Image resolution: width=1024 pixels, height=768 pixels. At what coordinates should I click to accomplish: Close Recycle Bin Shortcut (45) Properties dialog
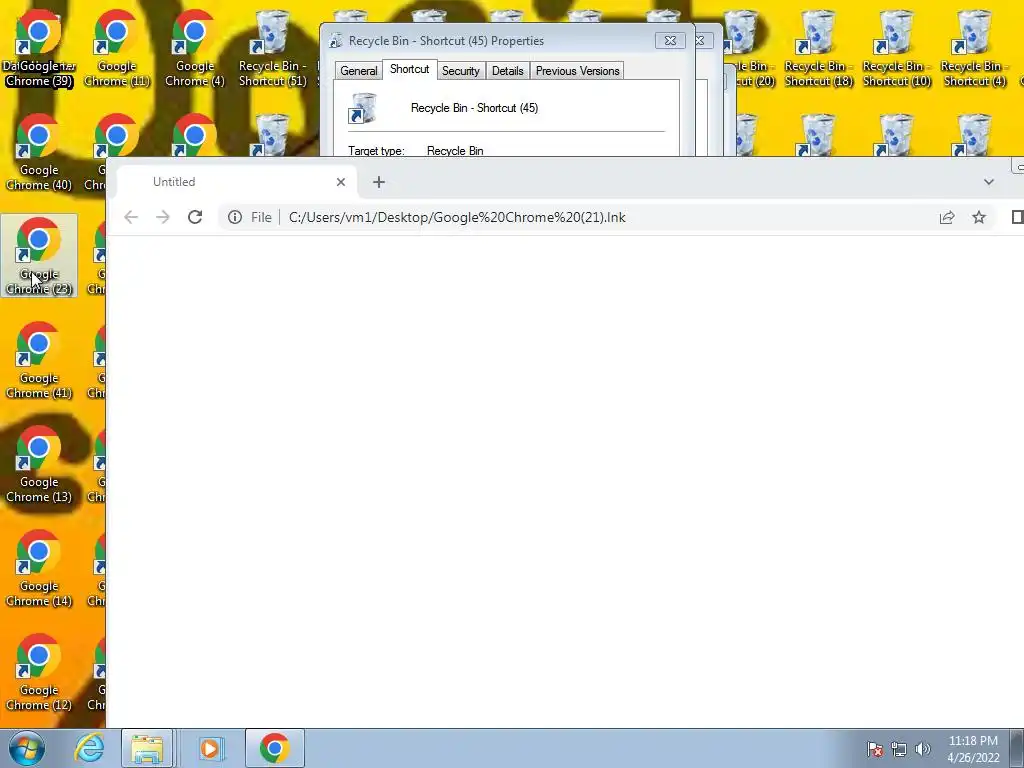[x=670, y=40]
